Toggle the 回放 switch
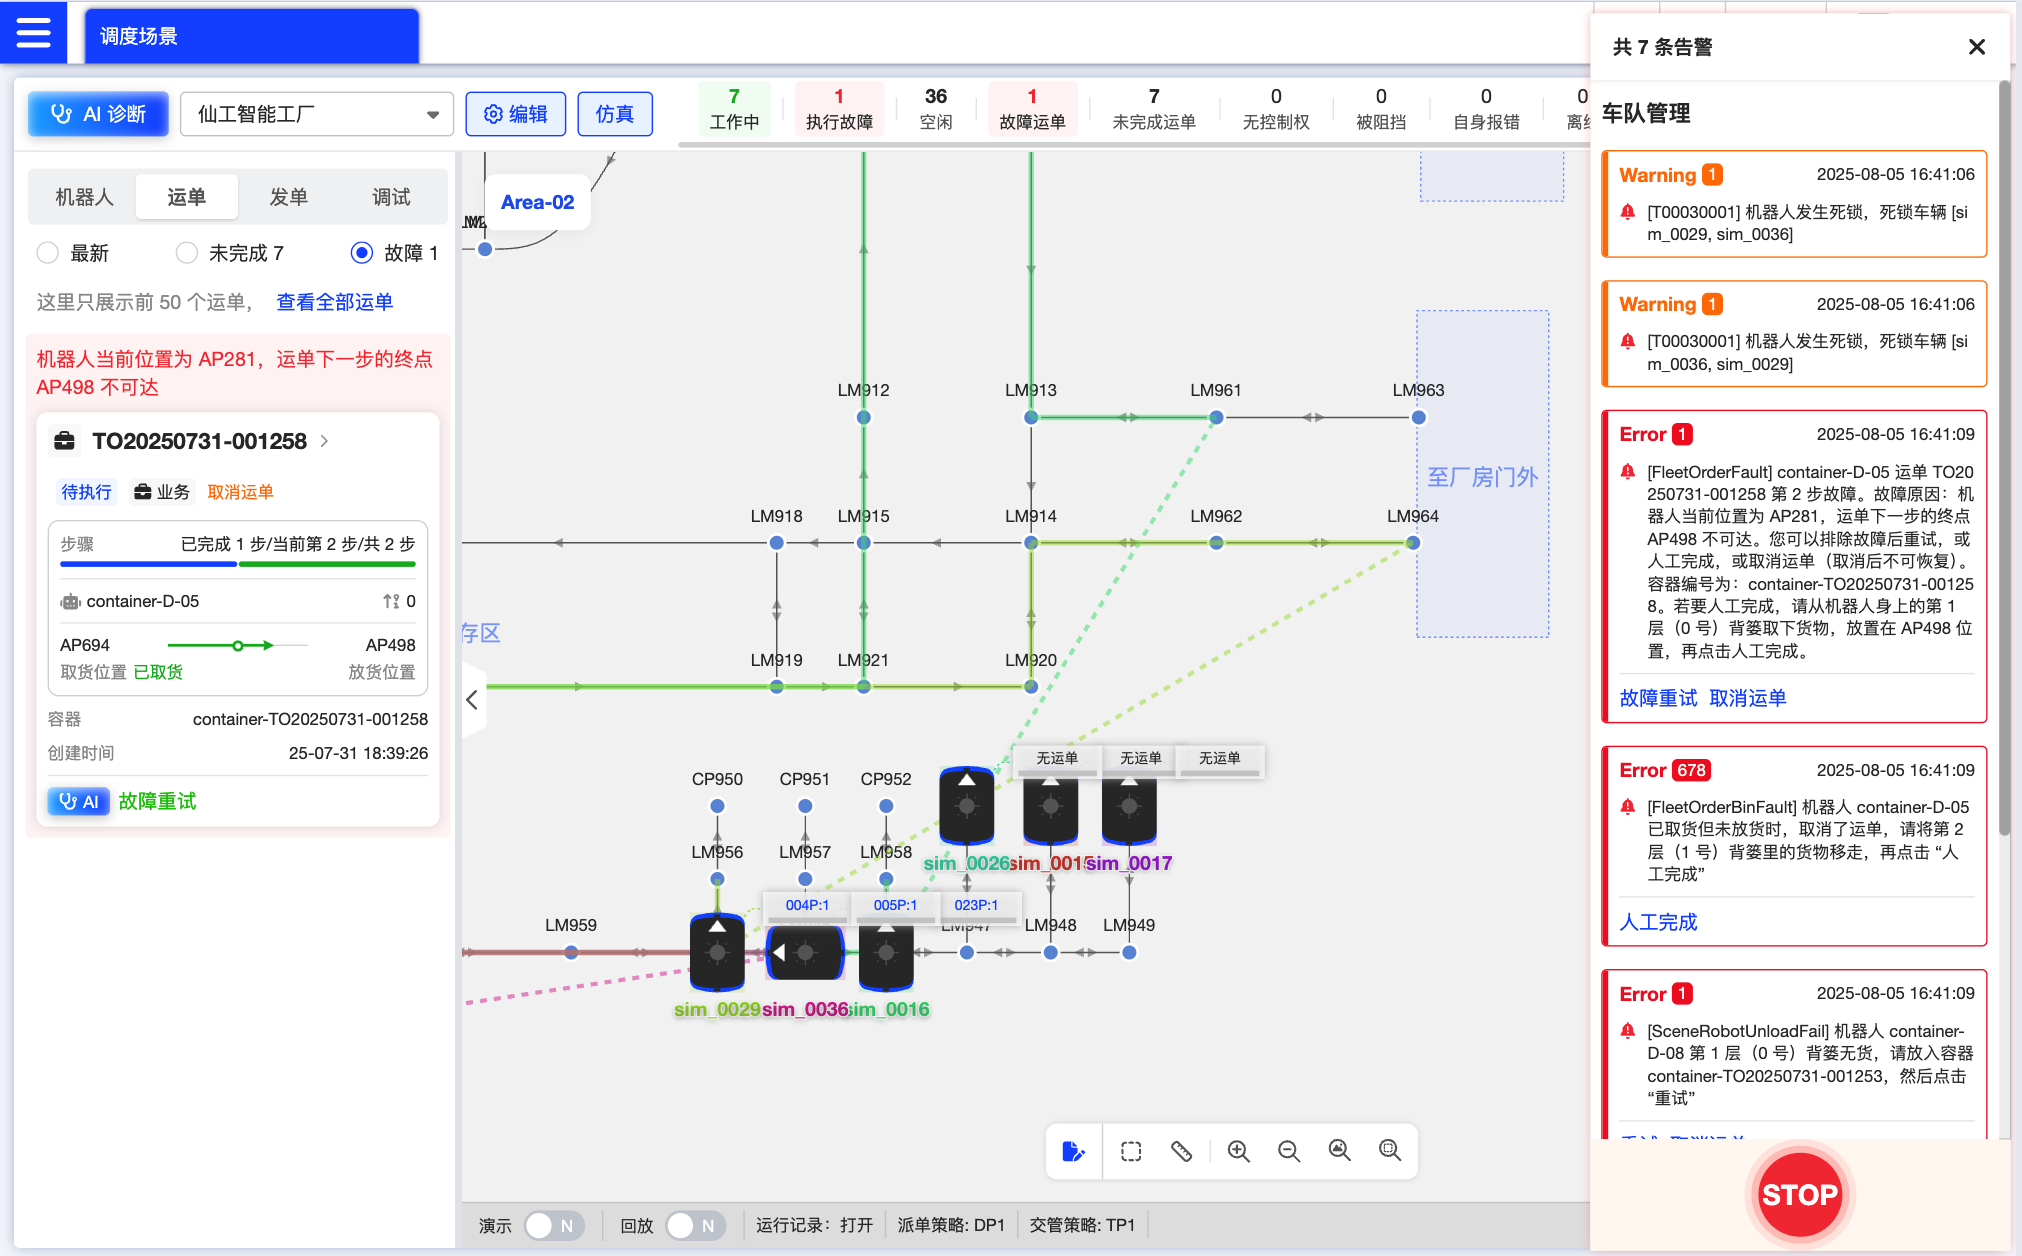 [x=694, y=1225]
